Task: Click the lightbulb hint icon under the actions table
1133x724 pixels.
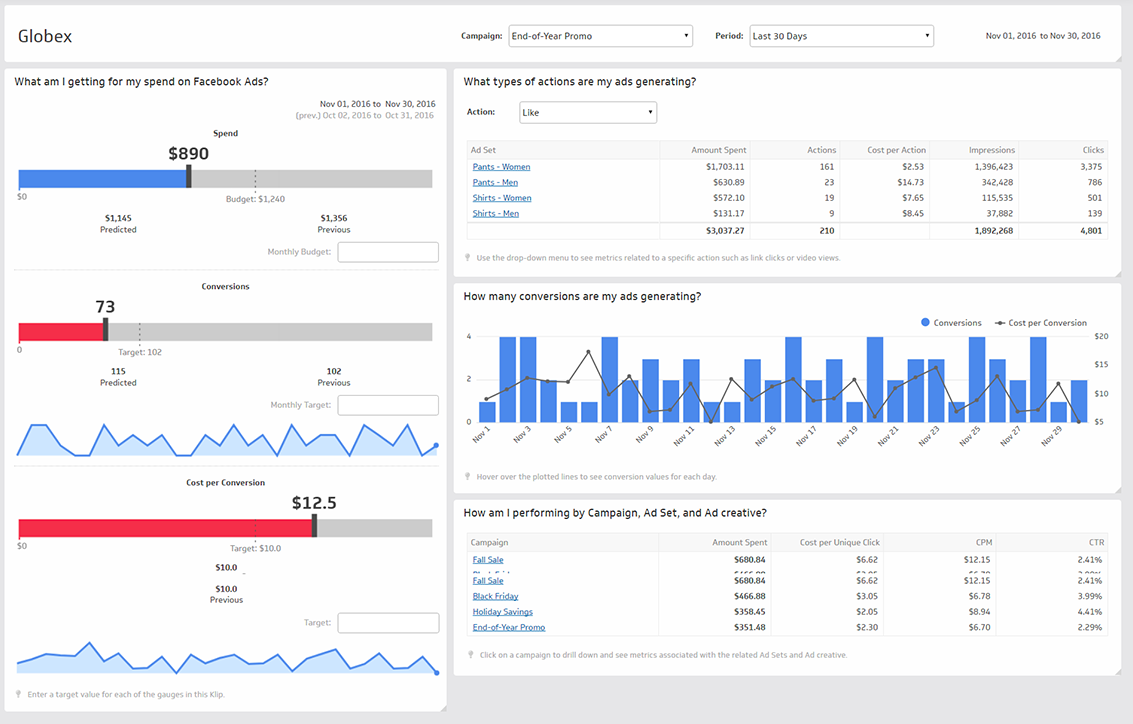Action: 468,257
